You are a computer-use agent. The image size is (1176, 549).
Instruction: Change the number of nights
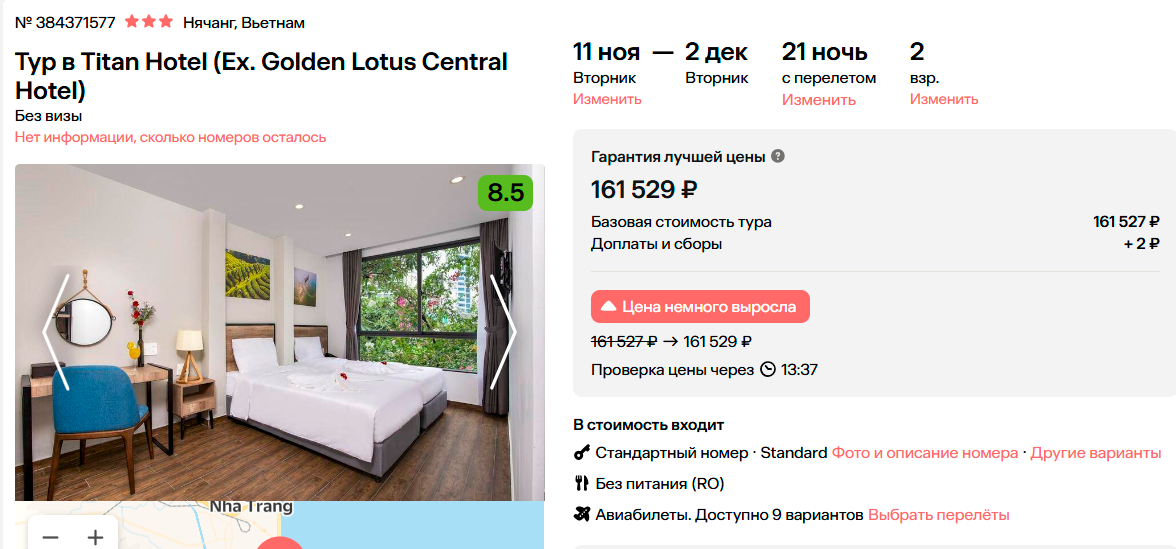tap(818, 99)
